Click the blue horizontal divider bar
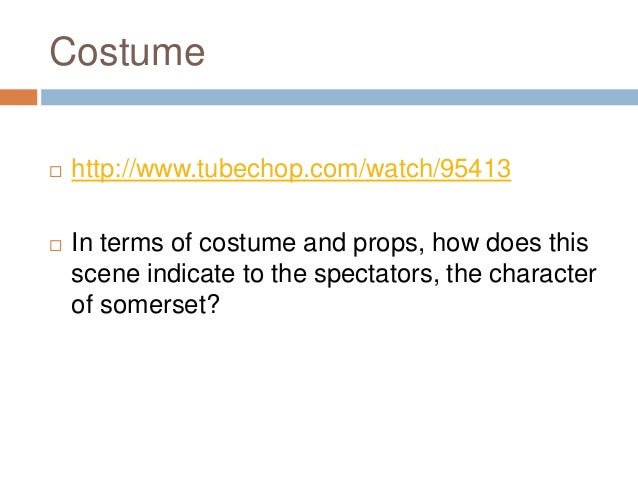Viewport: 638px width, 479px height. pyautogui.click(x=339, y=97)
